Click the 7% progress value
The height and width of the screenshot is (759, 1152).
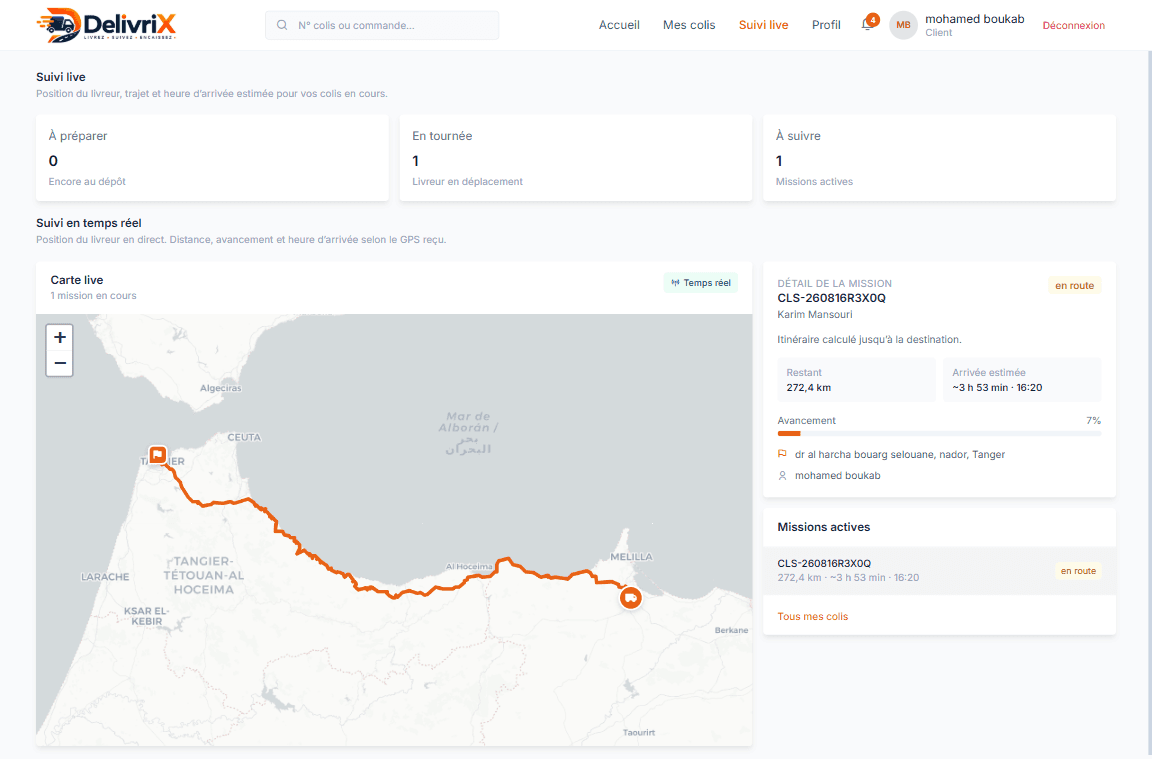click(1093, 420)
